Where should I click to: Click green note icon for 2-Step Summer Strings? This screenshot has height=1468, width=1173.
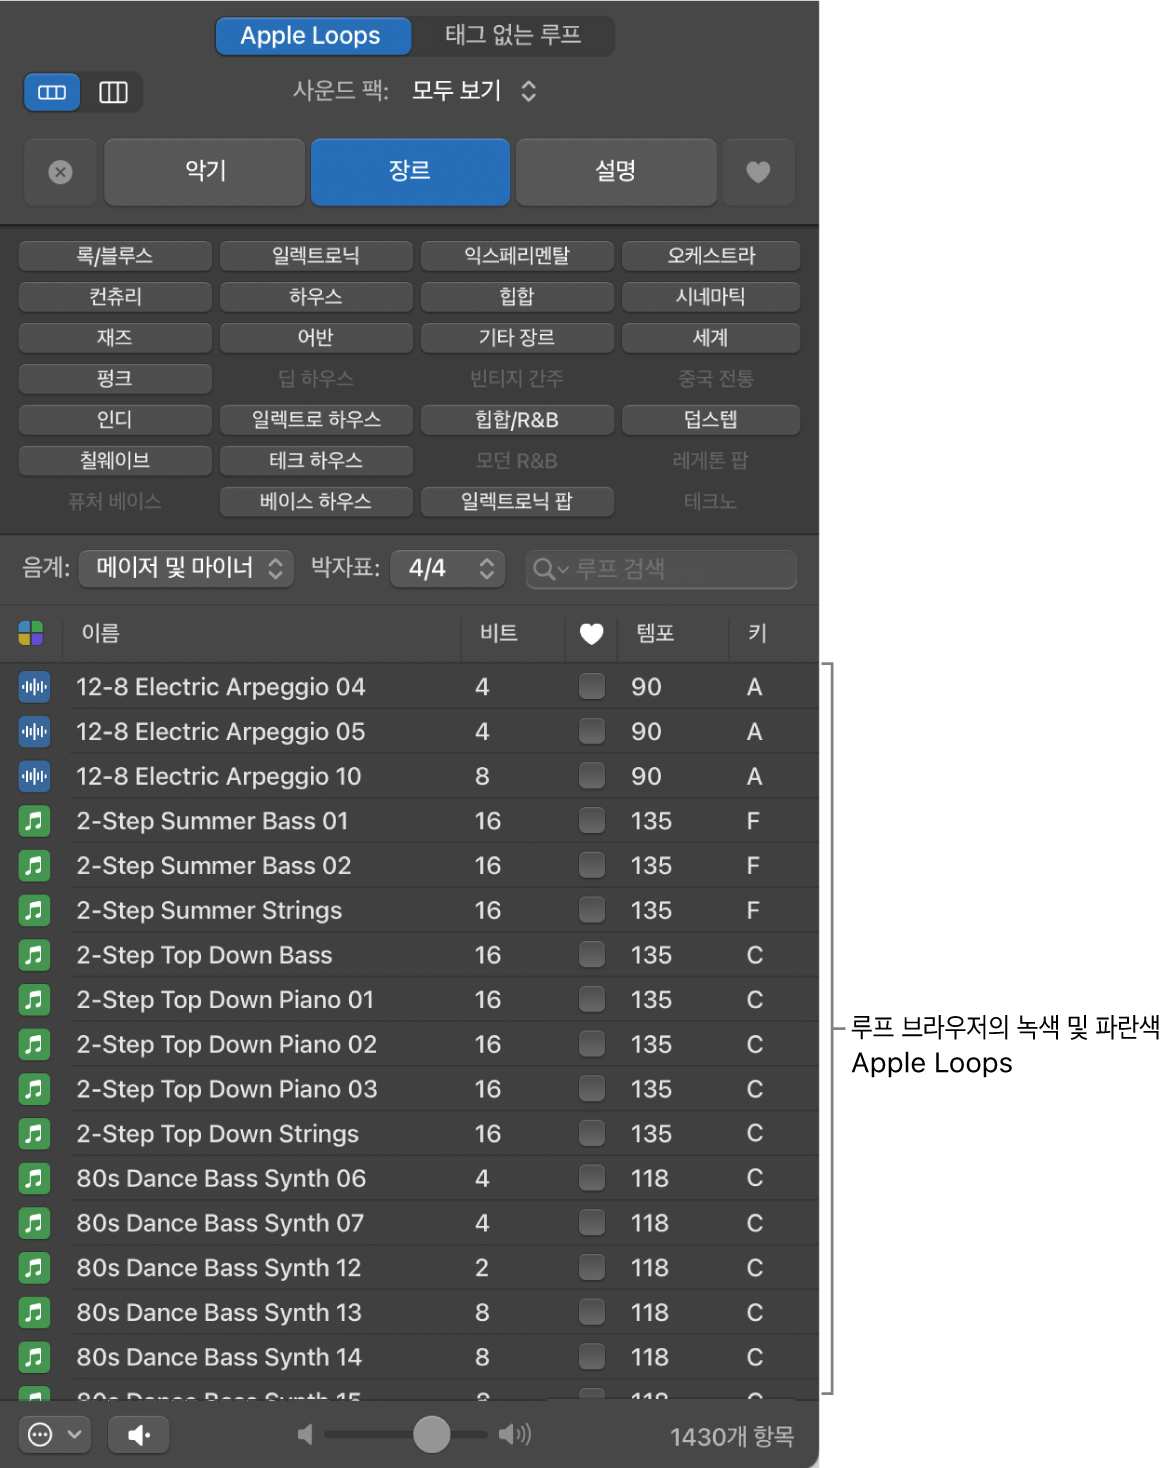(34, 910)
